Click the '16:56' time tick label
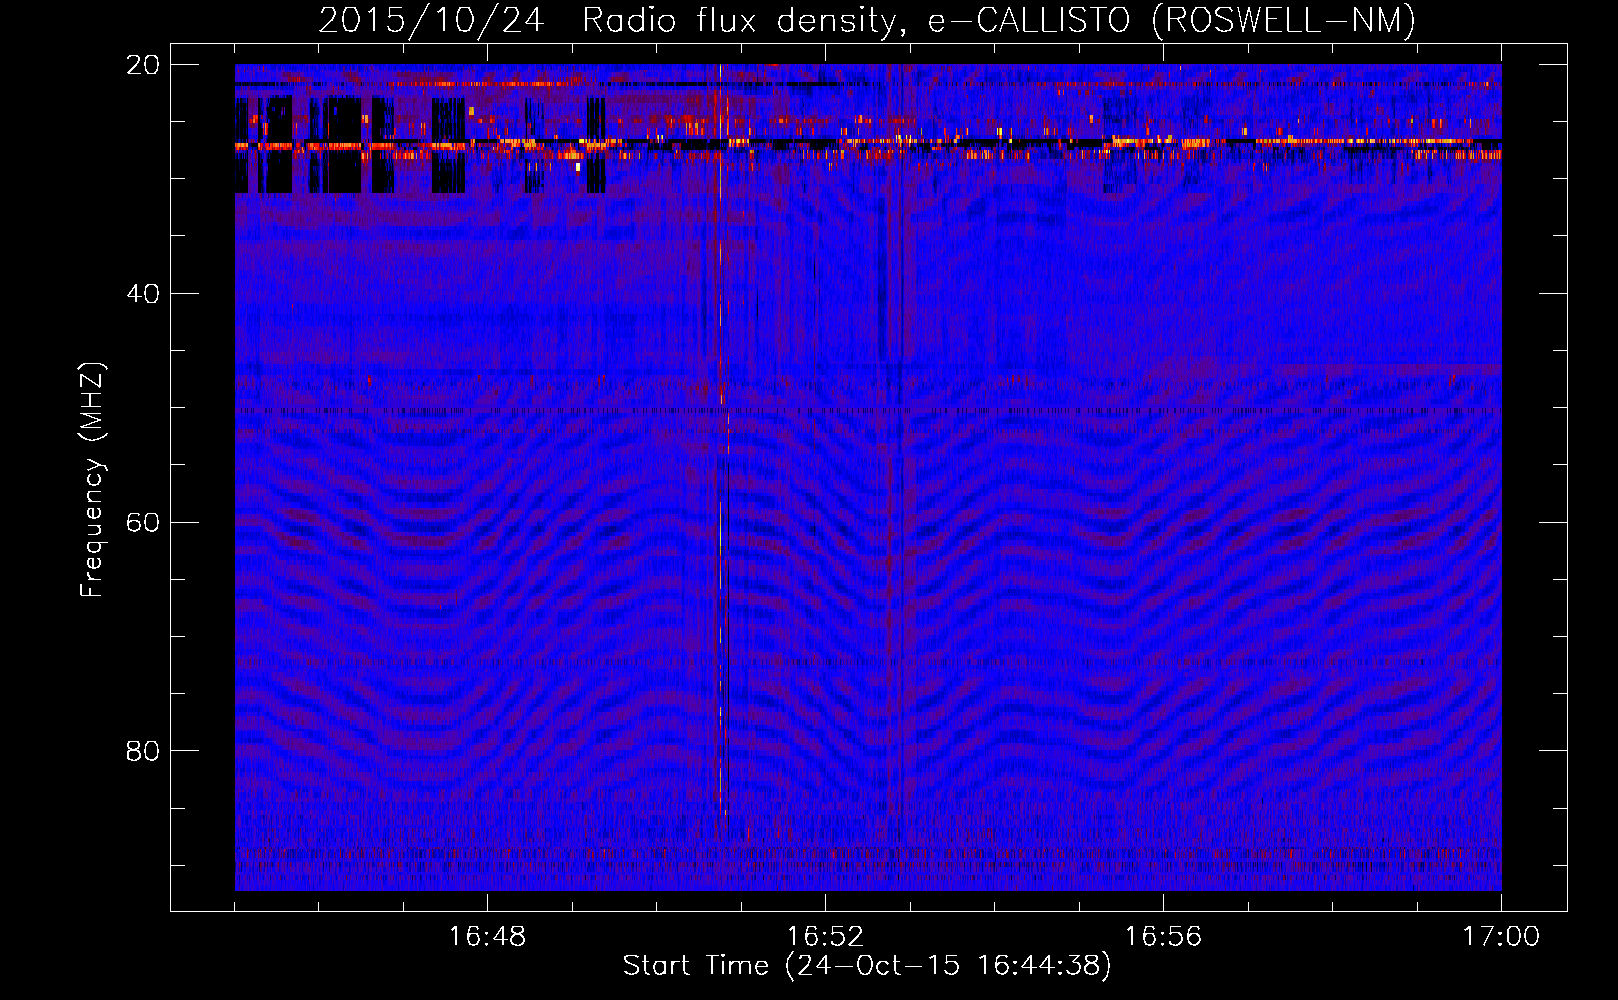The height and width of the screenshot is (1000, 1618). (1163, 937)
